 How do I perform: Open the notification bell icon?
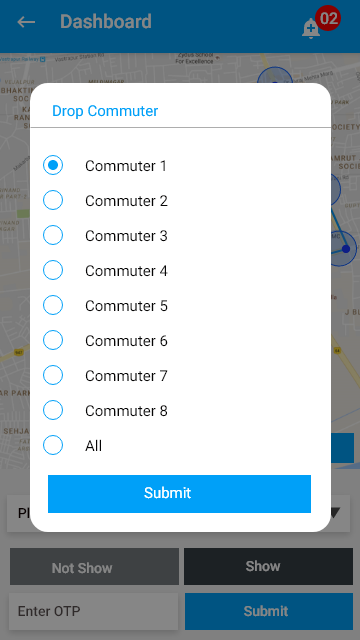pos(310,29)
